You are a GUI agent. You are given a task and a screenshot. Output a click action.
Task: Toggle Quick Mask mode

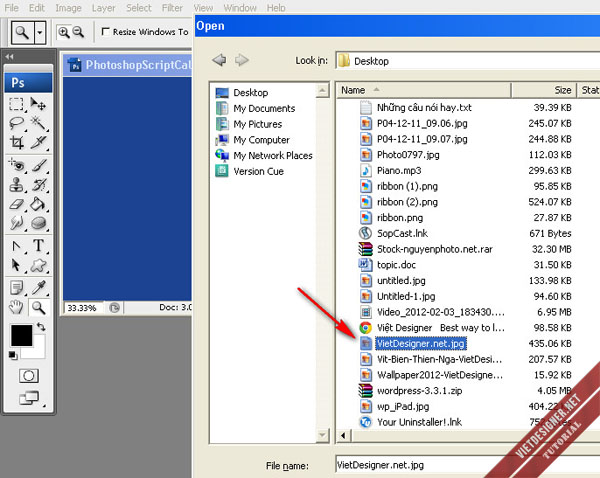(x=29, y=376)
